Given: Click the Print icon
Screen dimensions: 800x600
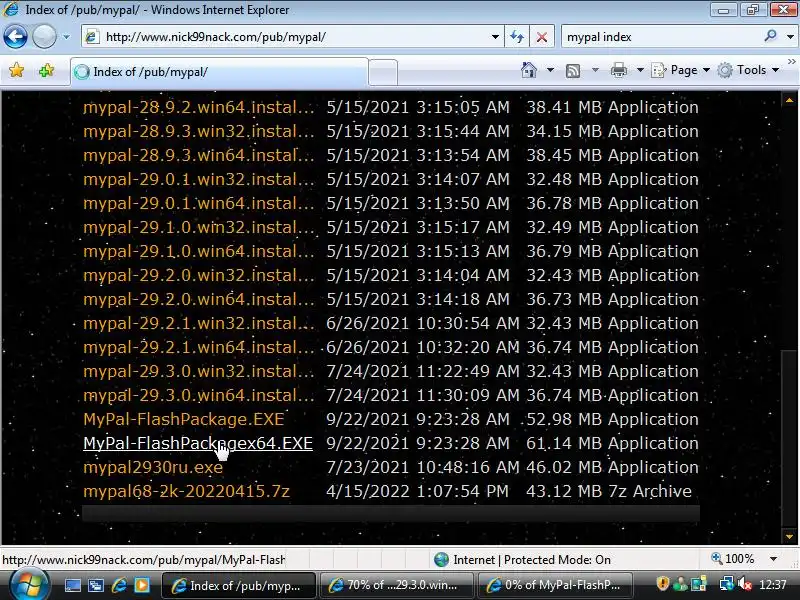Looking at the screenshot, I should coord(618,70).
